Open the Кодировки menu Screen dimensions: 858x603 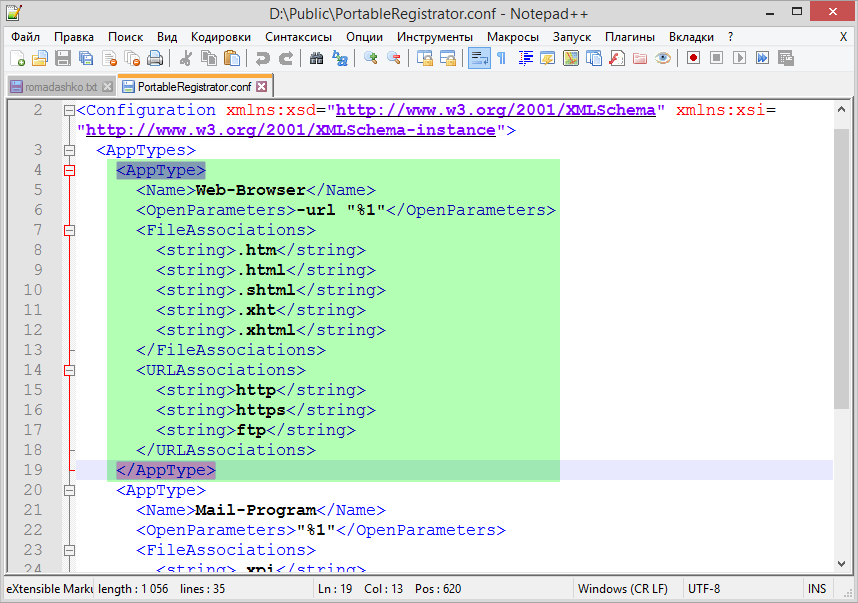pyautogui.click(x=221, y=37)
